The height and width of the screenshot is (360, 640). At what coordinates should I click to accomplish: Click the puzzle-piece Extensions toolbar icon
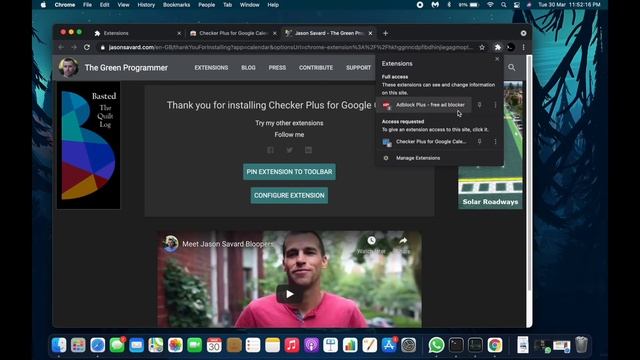(498, 47)
